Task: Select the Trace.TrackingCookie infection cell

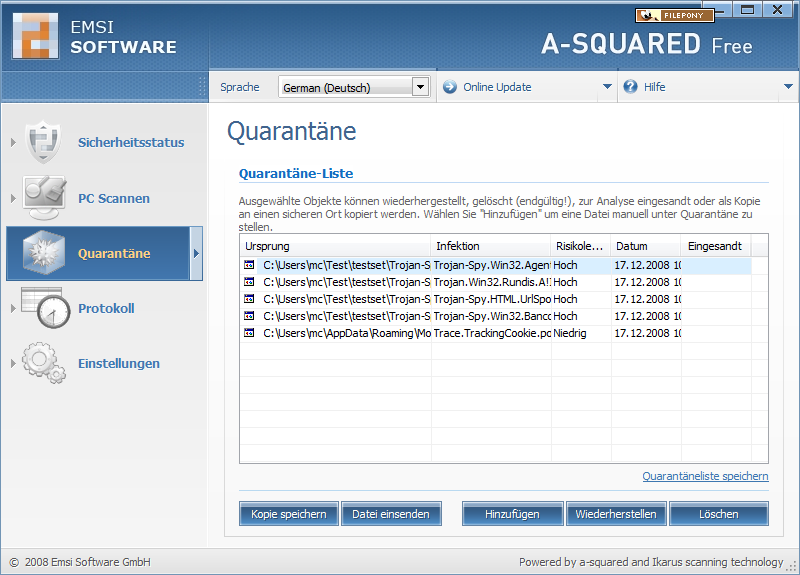Action: pos(492,333)
